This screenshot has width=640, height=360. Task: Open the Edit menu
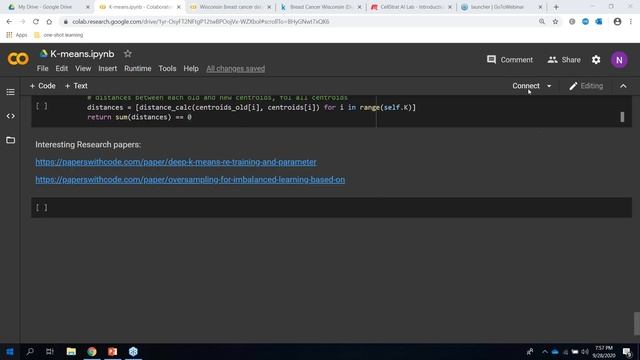pos(62,69)
